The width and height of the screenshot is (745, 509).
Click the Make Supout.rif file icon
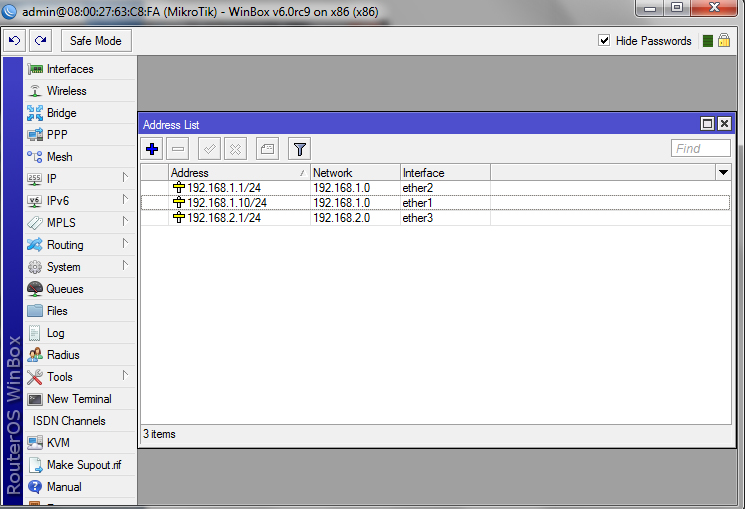click(36, 465)
